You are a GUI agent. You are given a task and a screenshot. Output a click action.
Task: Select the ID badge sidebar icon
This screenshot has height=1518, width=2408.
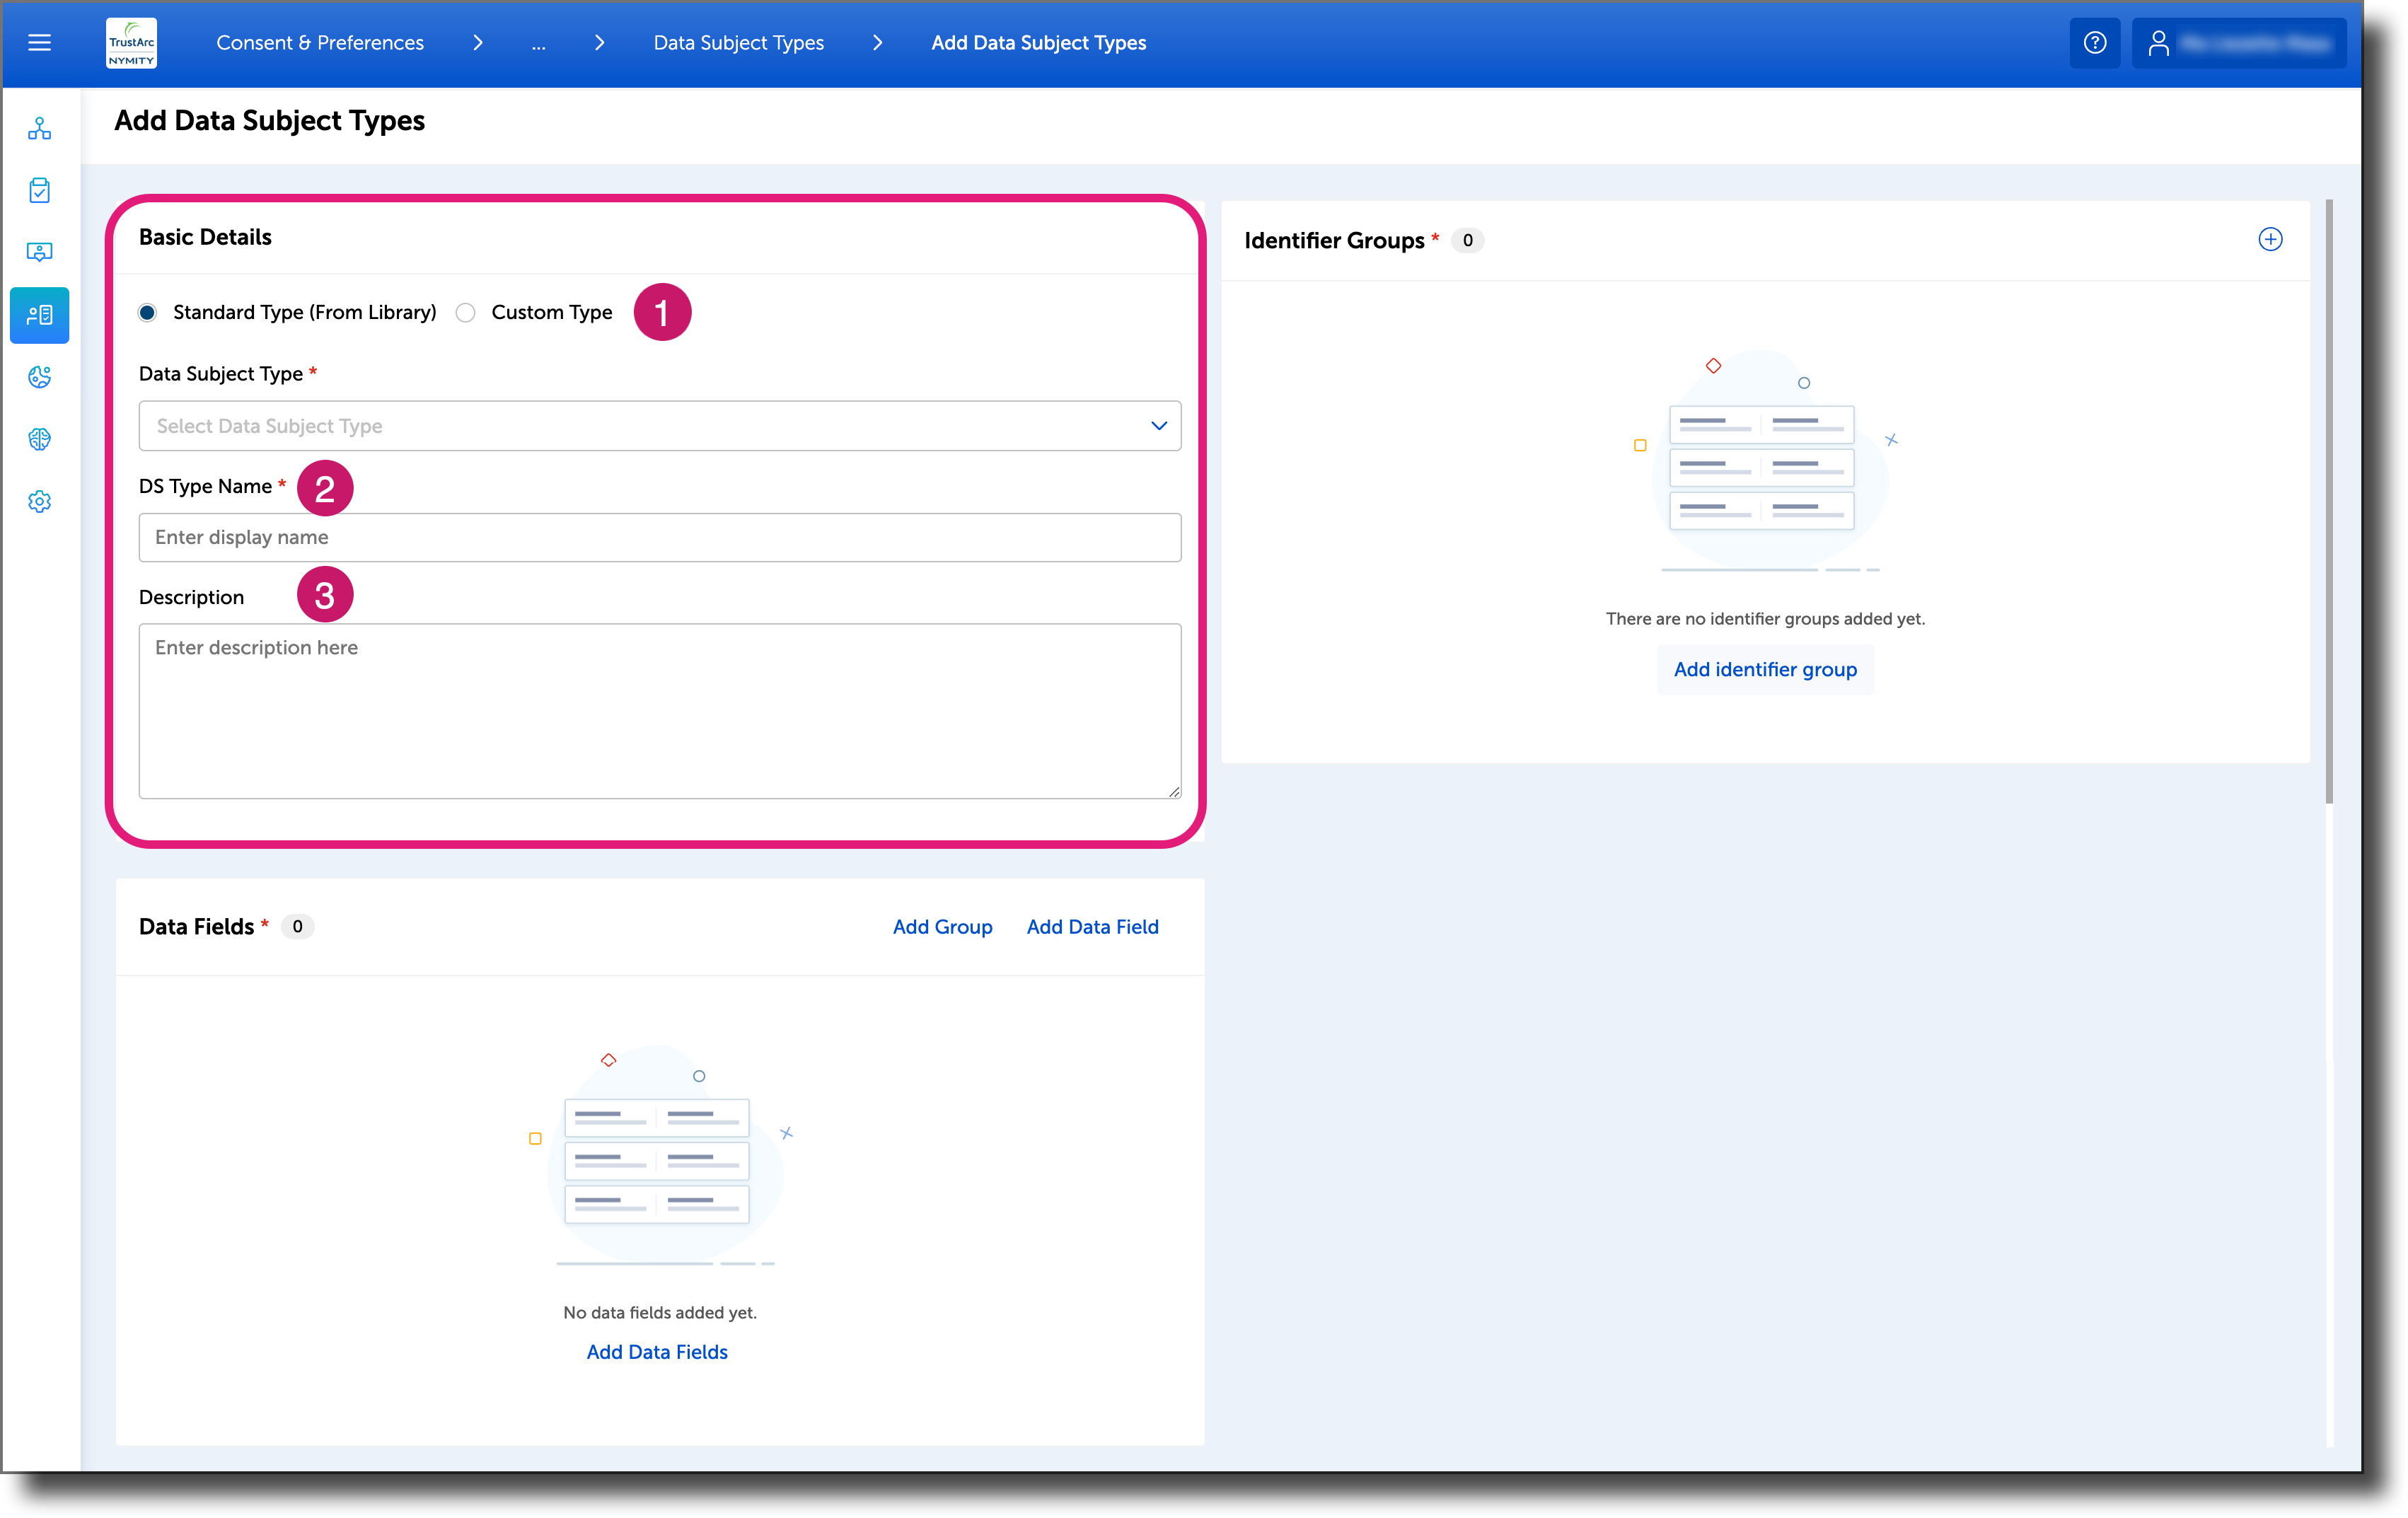coord(39,252)
